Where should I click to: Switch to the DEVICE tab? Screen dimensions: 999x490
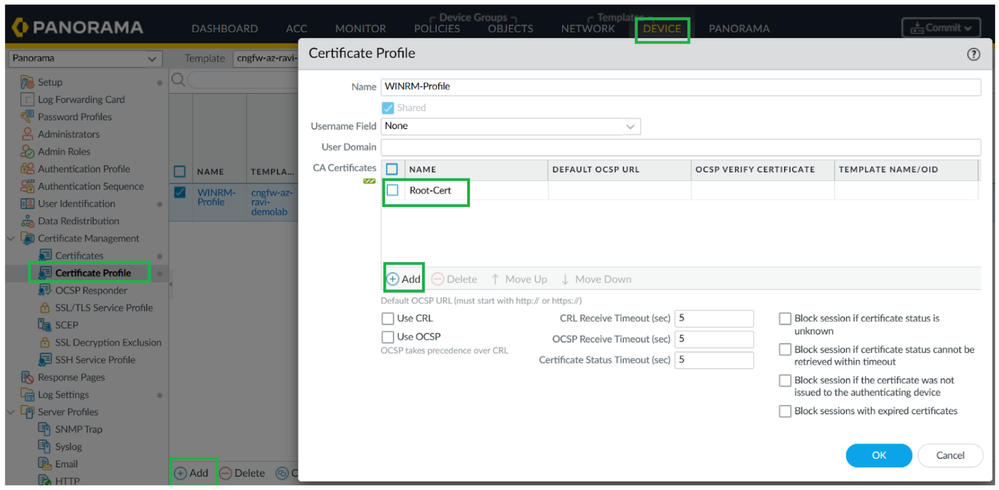661,28
